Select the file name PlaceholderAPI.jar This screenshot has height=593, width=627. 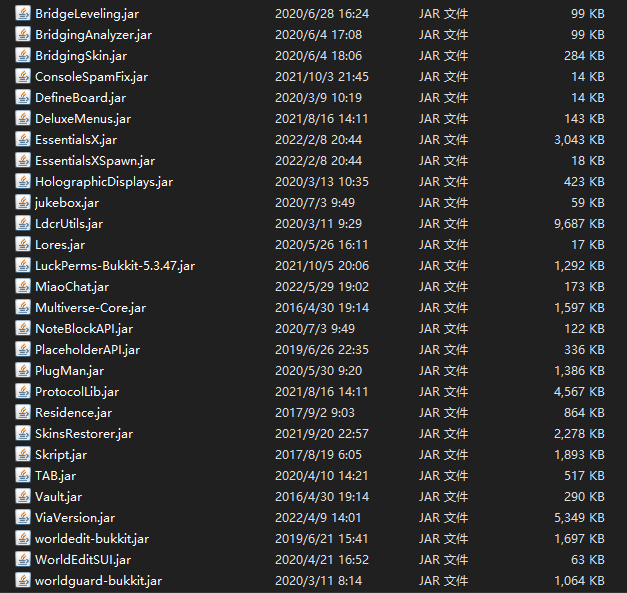tap(88, 350)
